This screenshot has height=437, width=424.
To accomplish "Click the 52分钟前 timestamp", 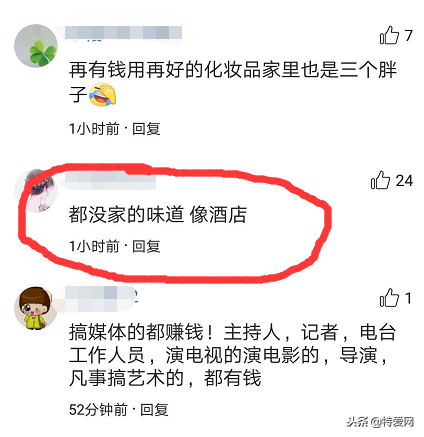I will pyautogui.click(x=98, y=410).
